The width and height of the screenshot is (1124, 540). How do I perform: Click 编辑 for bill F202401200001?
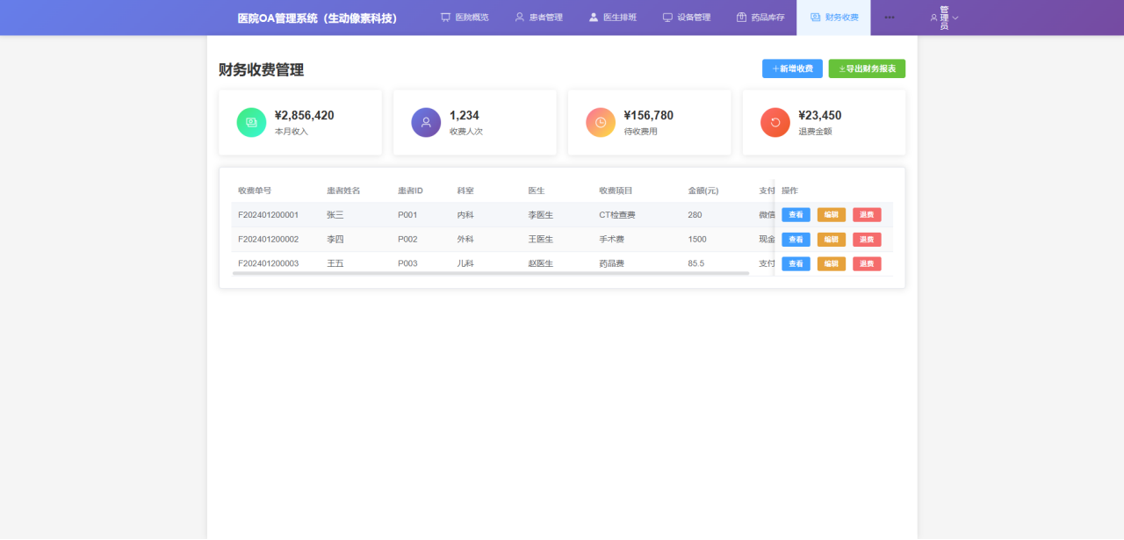832,214
